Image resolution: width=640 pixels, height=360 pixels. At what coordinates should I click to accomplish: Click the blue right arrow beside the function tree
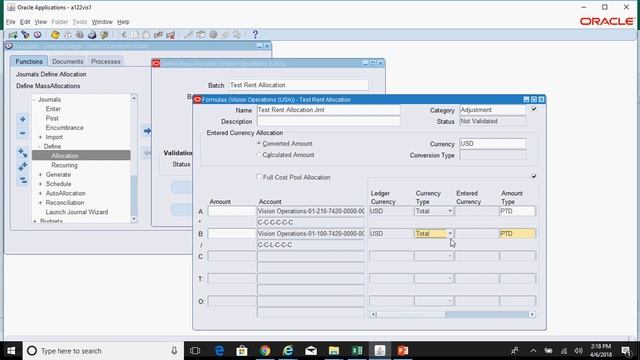click(x=147, y=131)
